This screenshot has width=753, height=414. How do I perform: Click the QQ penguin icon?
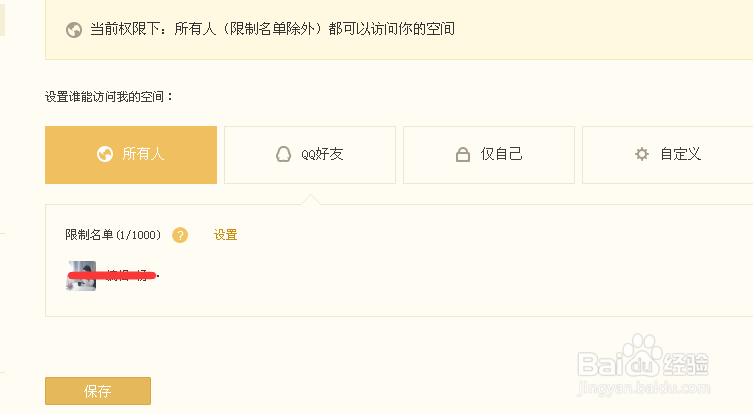(x=283, y=154)
